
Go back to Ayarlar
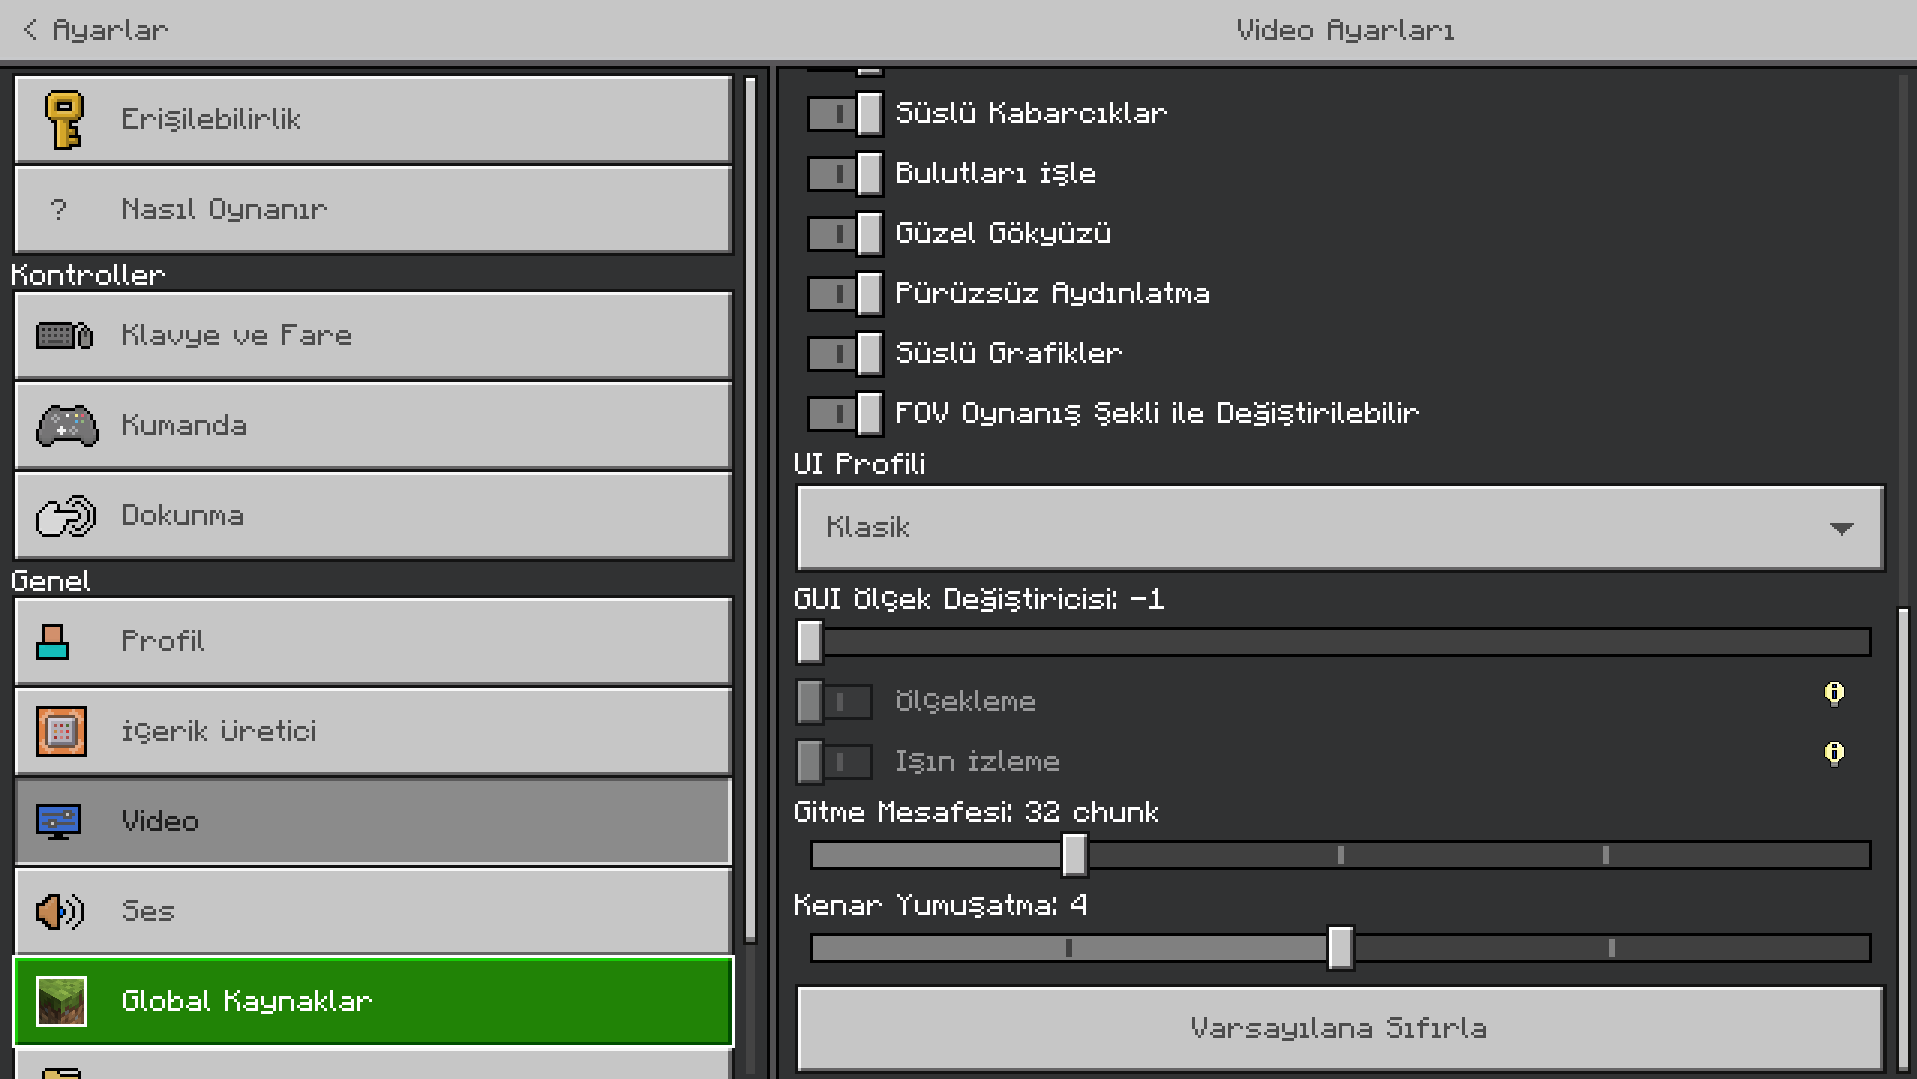[x=96, y=30]
